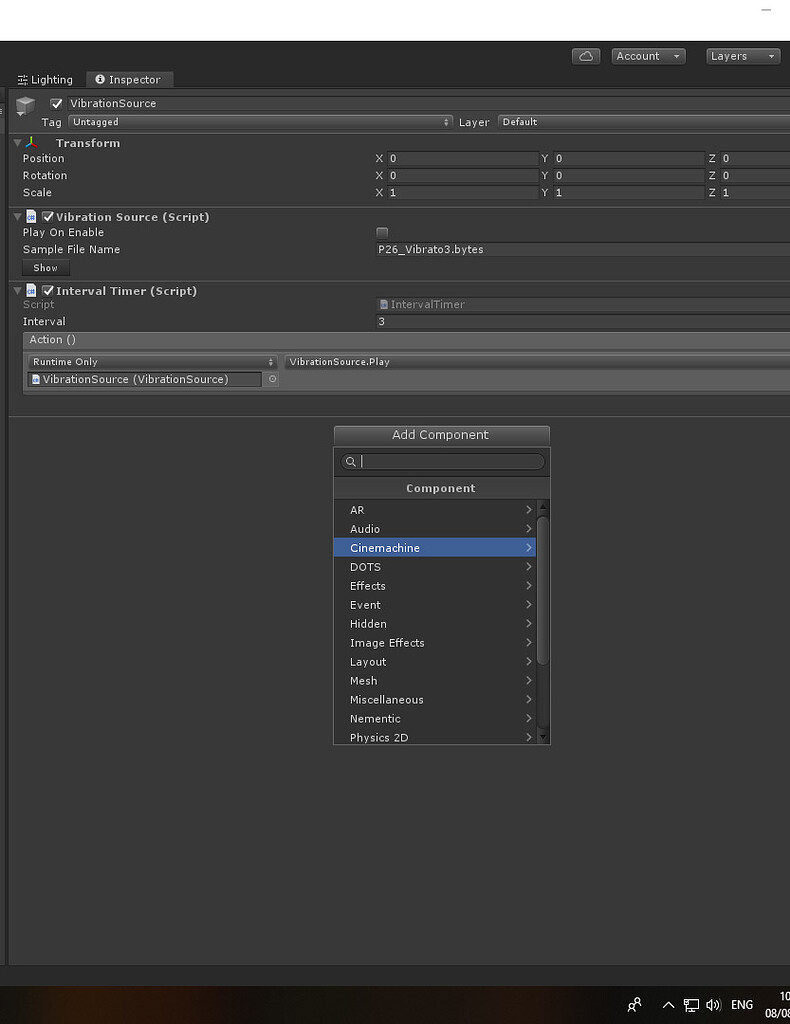Disable the Vibration Source script component

pos(48,217)
